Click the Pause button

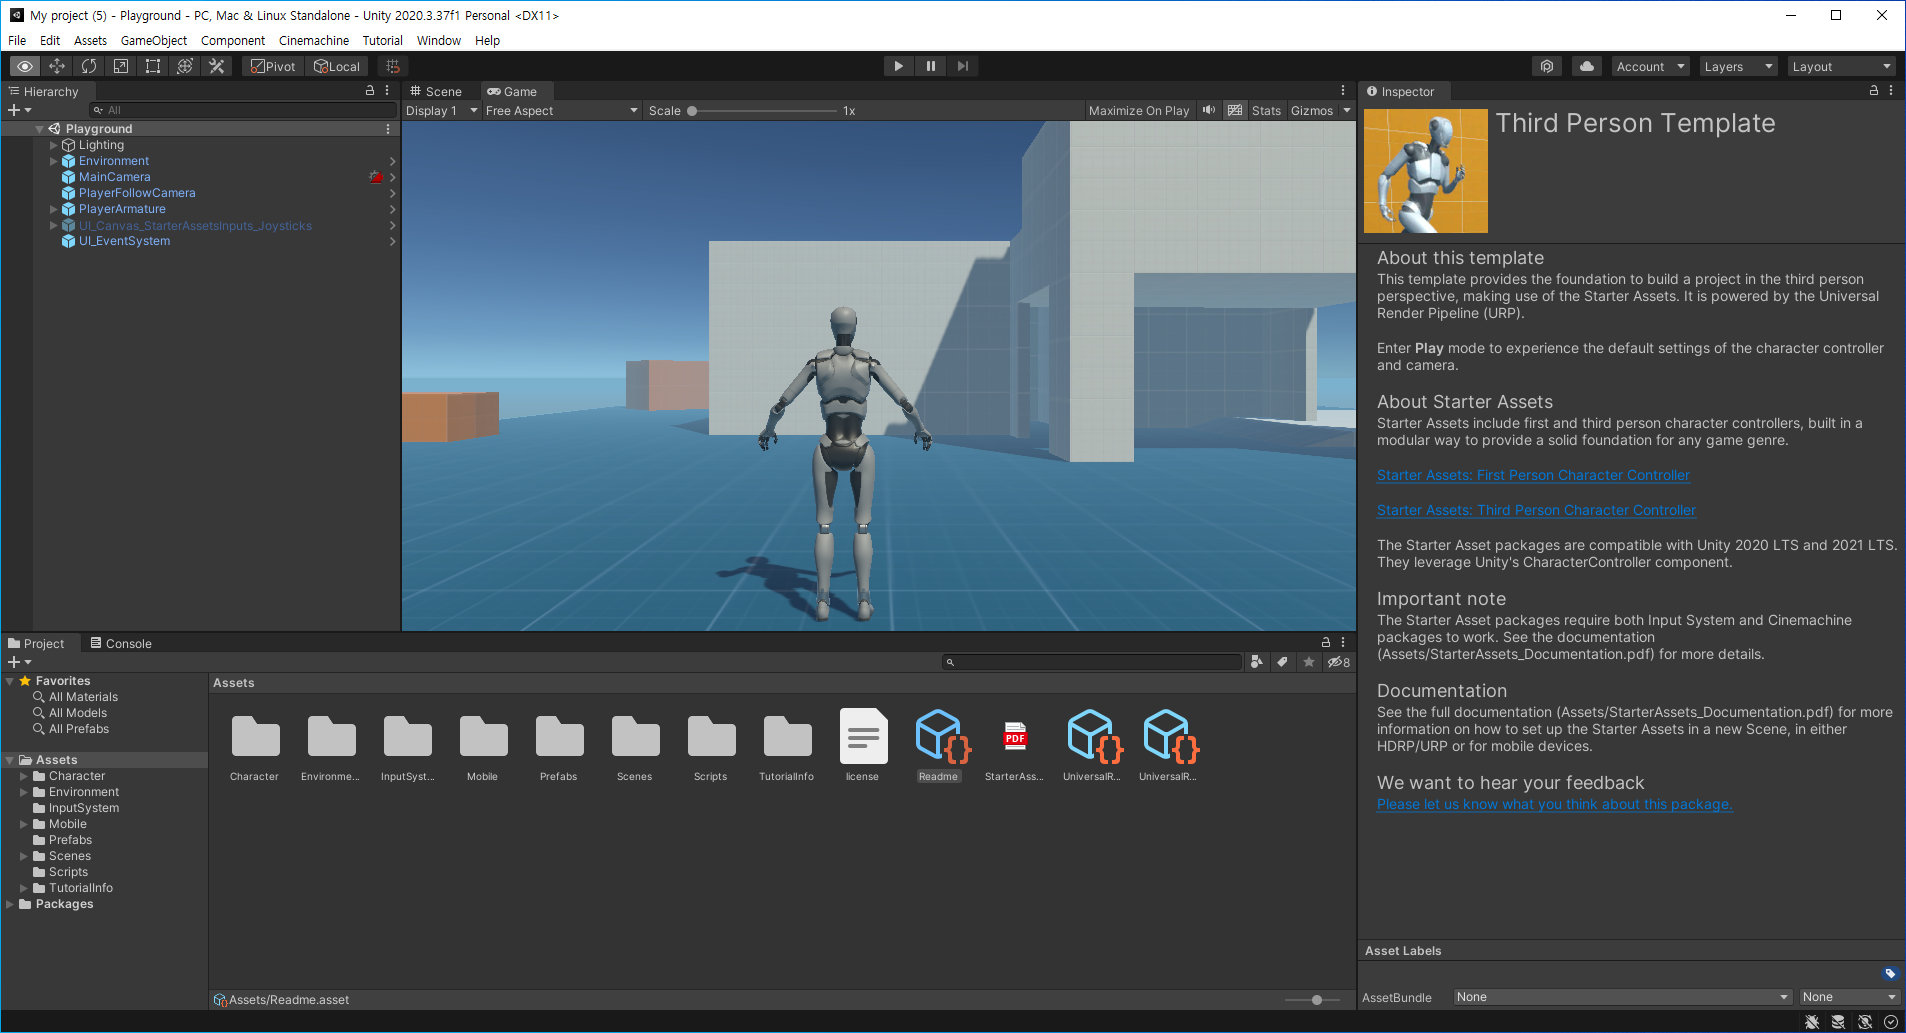click(931, 66)
